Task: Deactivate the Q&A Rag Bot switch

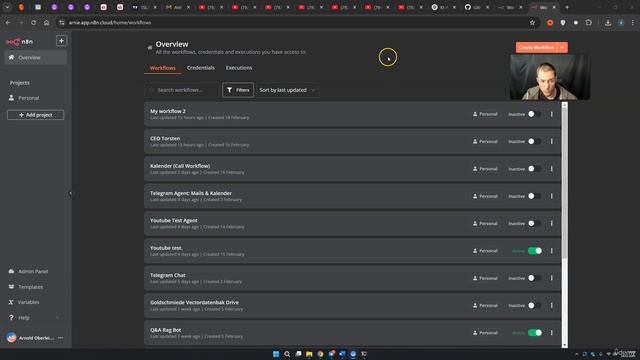Action: pos(535,333)
